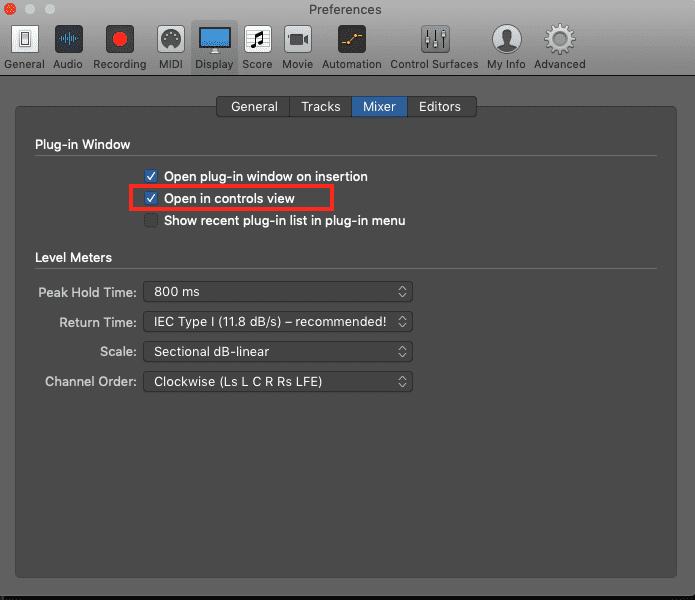Enable Show recent plug-in list in plug-in menu
Image resolution: width=695 pixels, height=600 pixels.
151,220
